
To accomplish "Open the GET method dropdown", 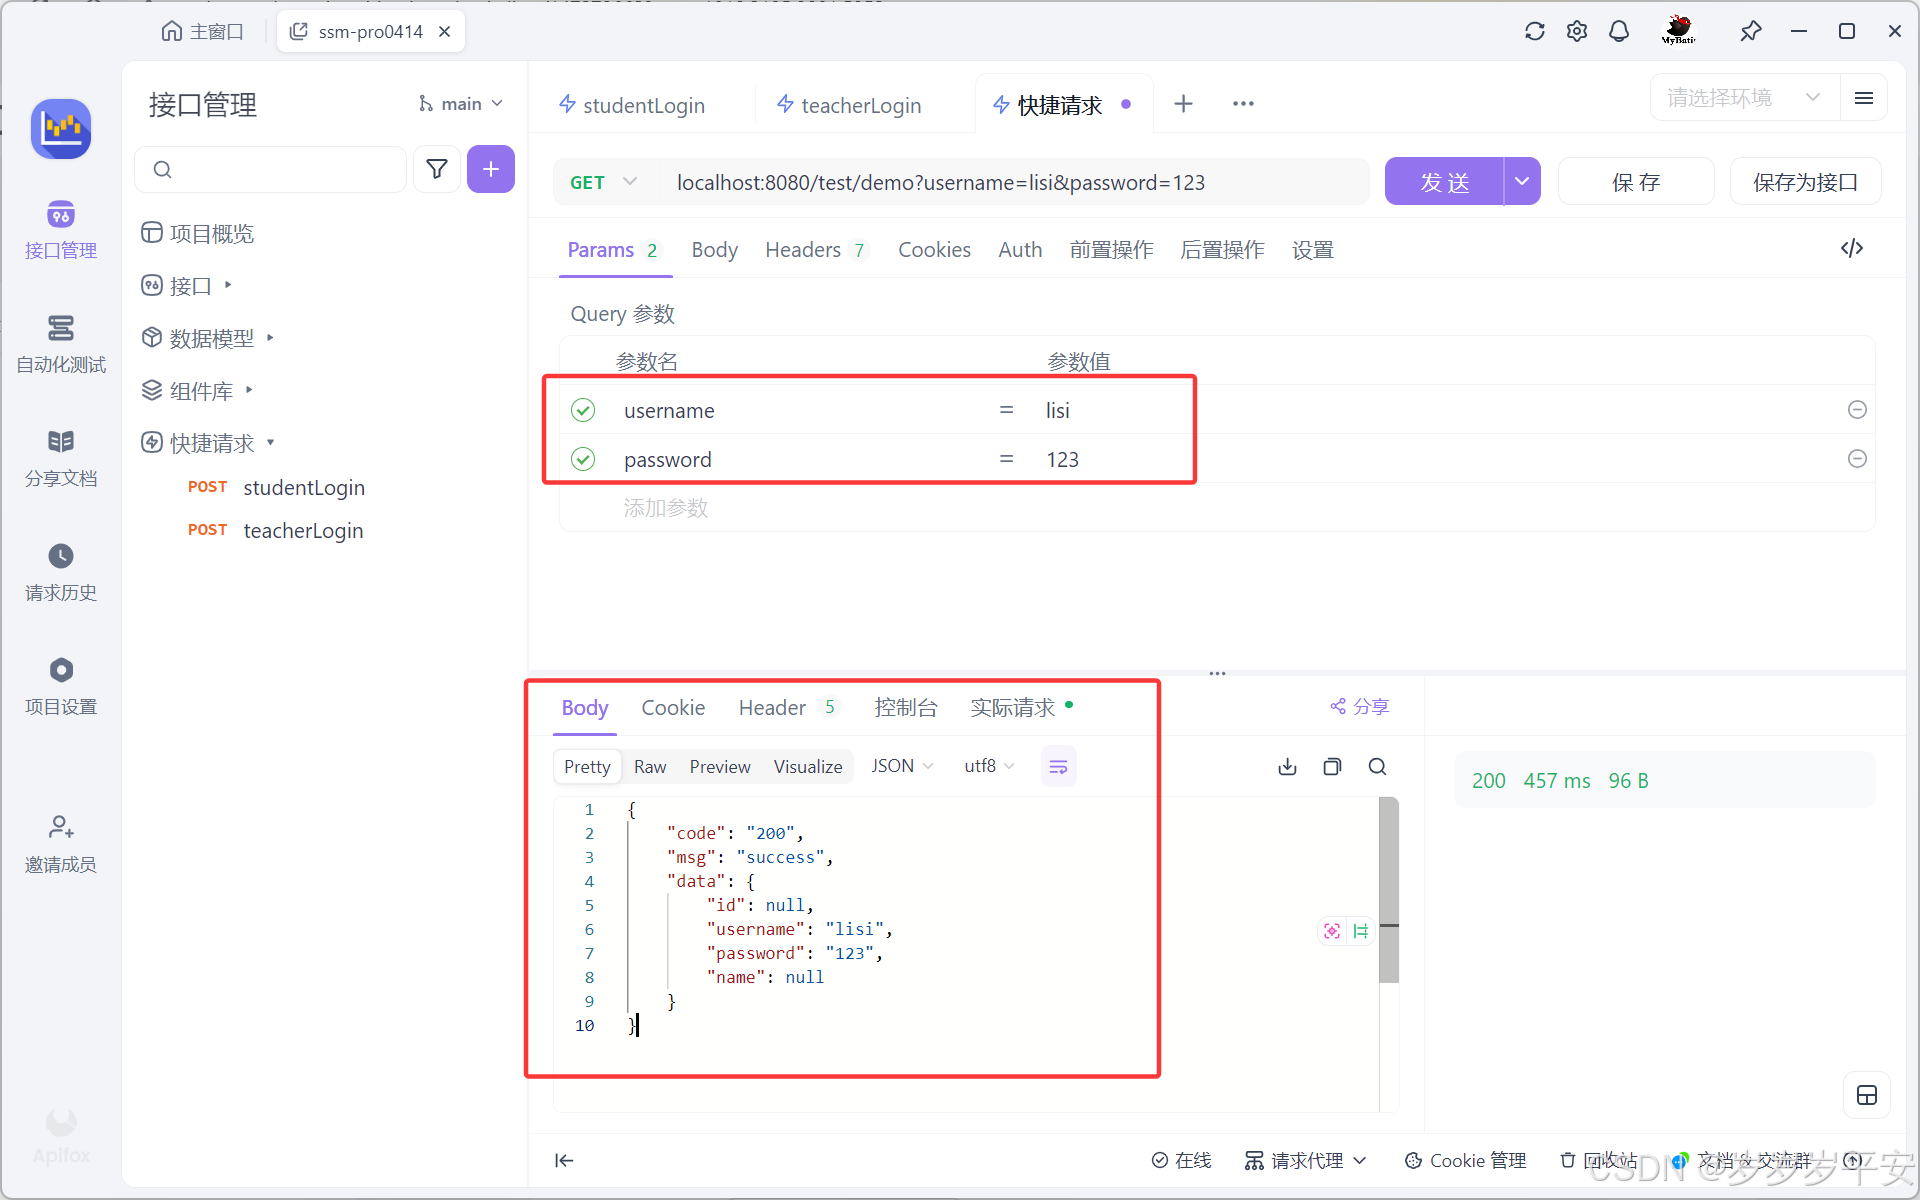I will click(603, 182).
